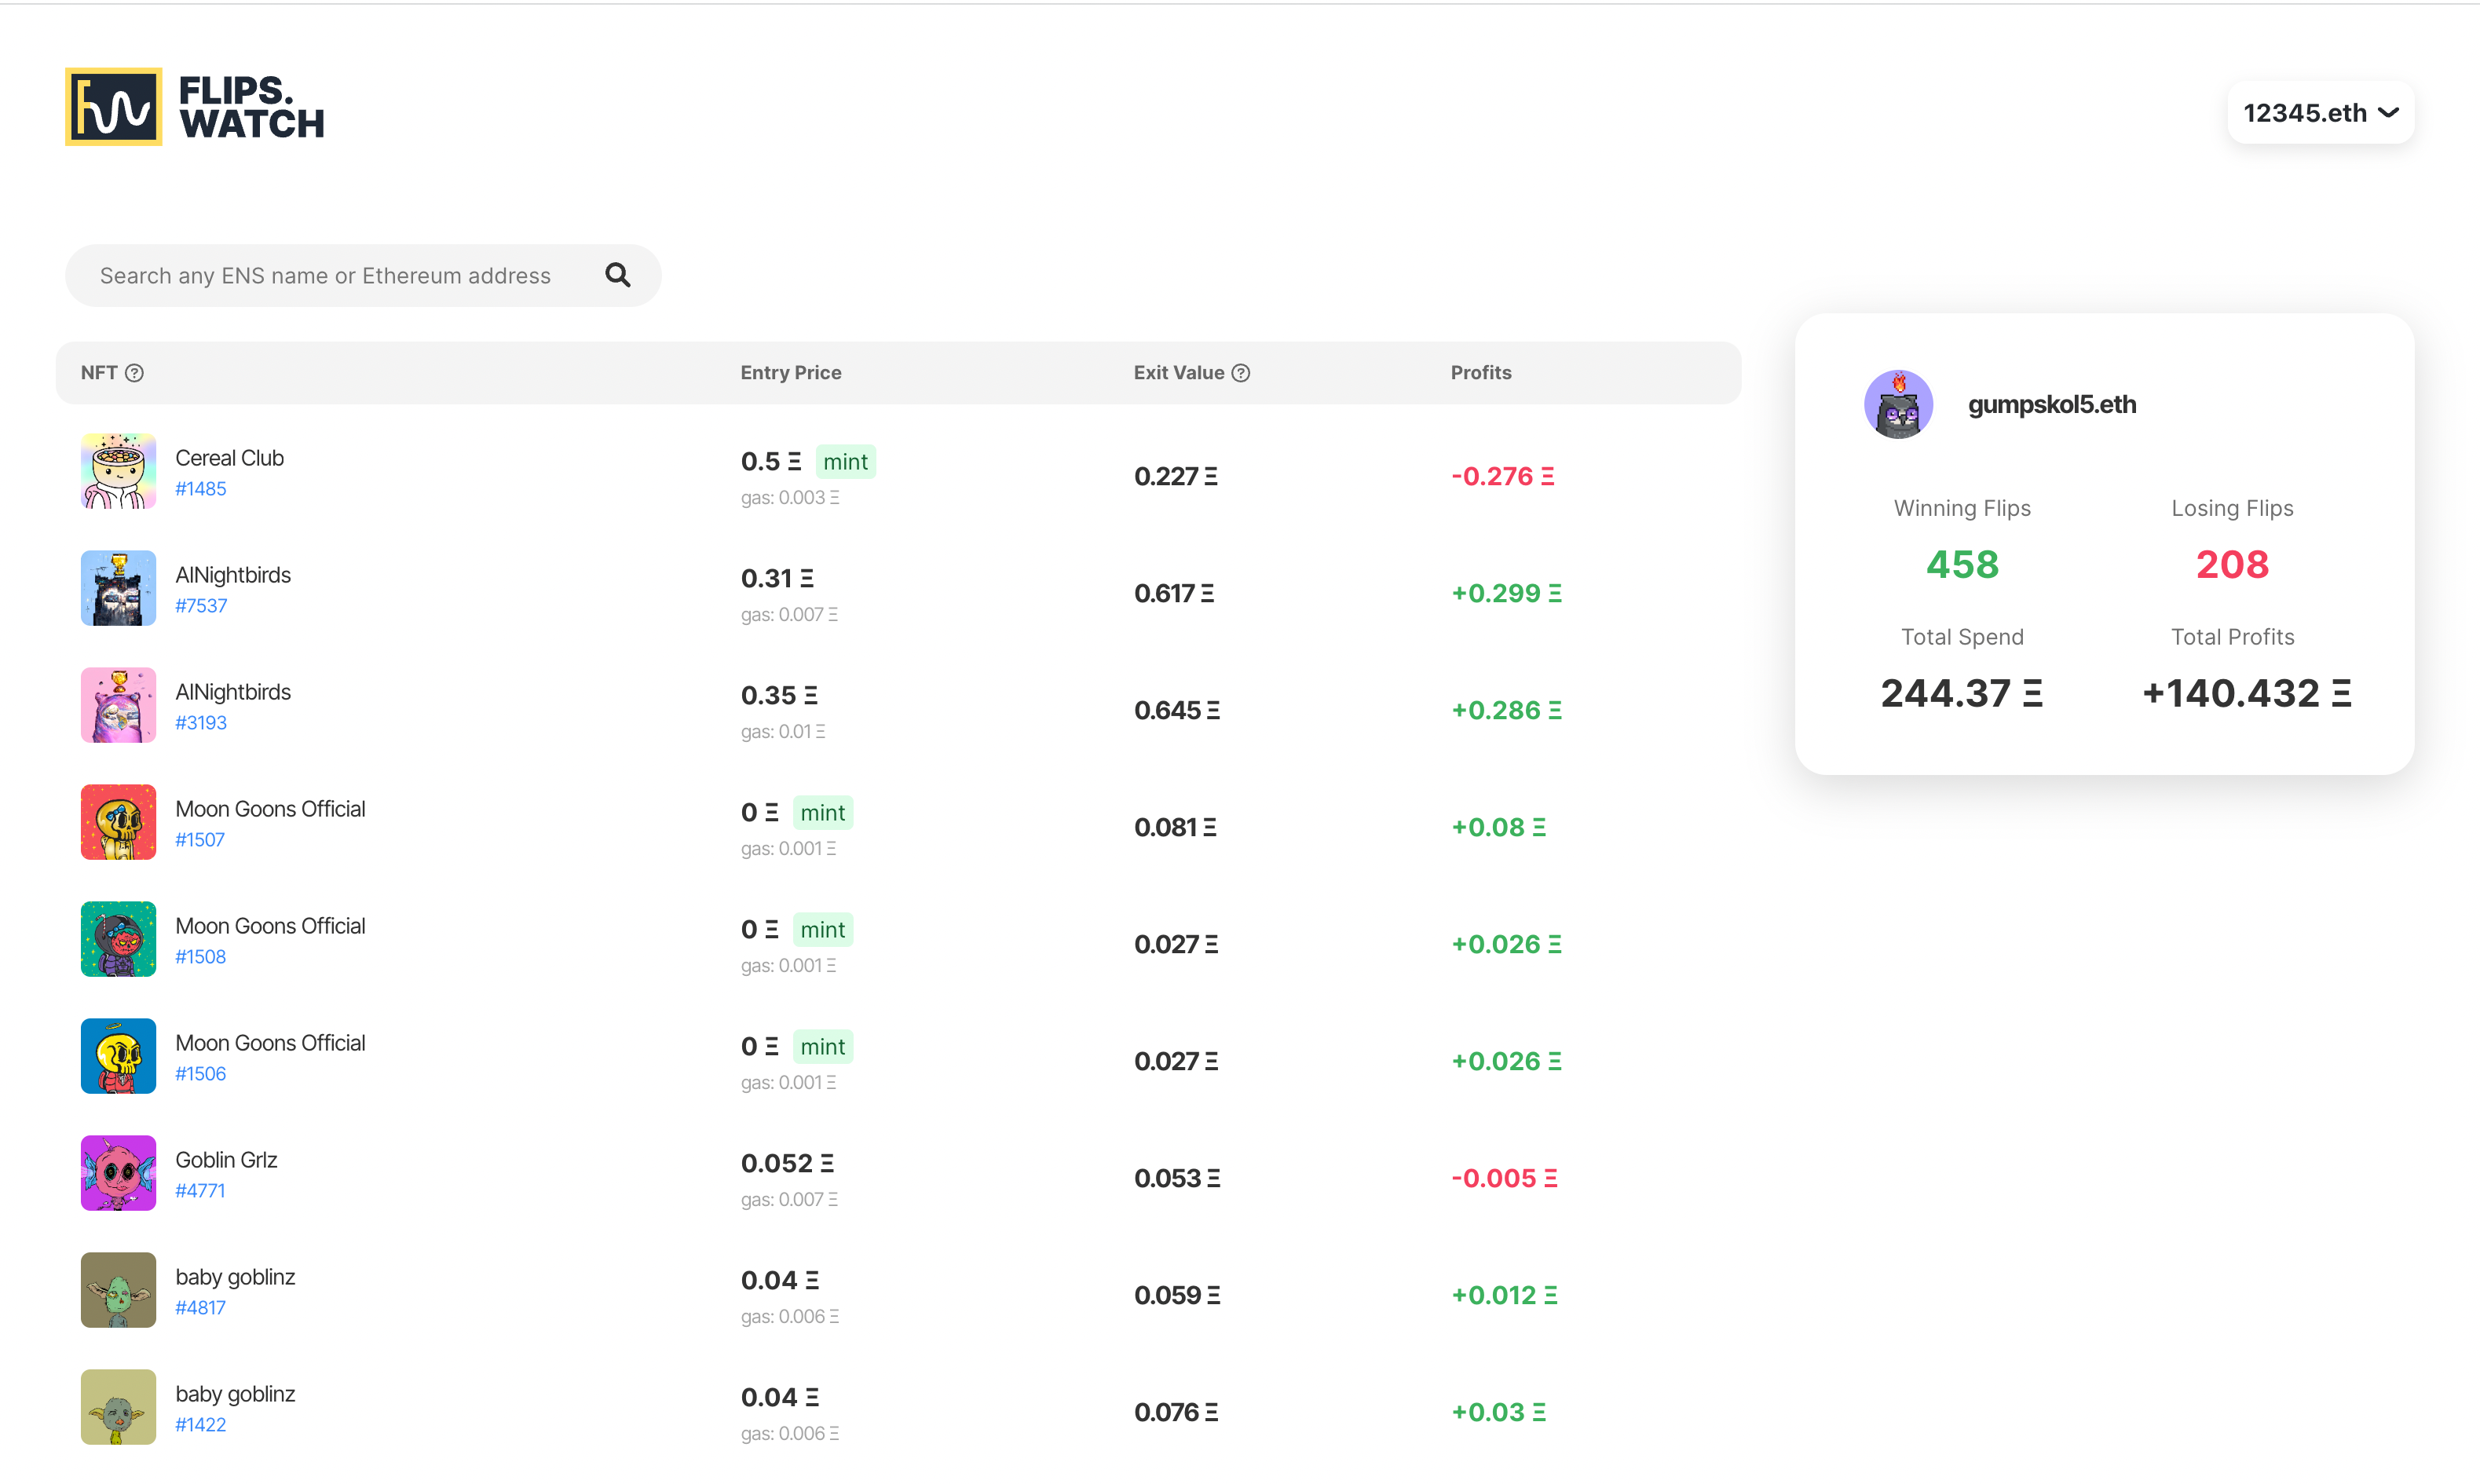Follow the #3193 token link

click(x=201, y=723)
